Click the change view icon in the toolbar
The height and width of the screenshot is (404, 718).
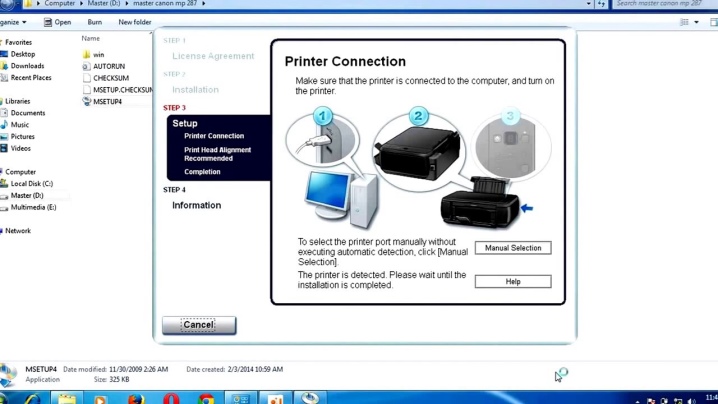click(685, 22)
